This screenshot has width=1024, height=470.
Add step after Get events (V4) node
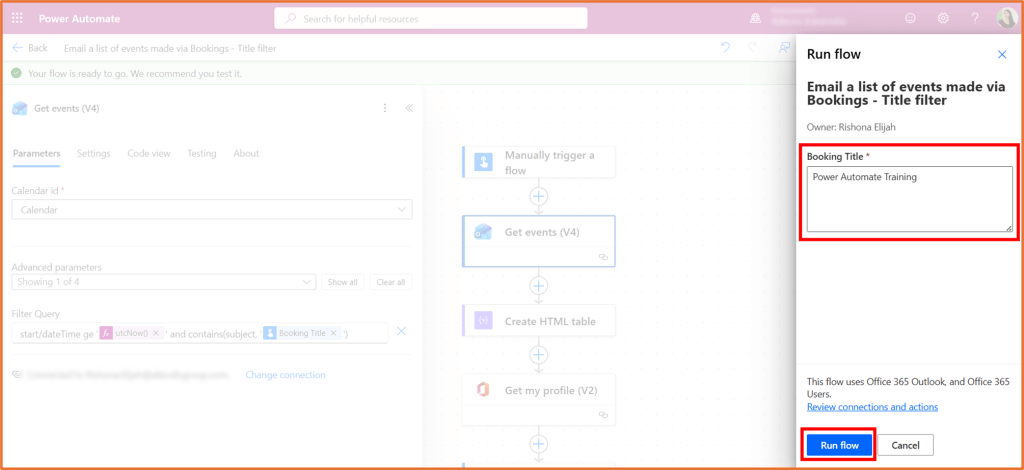click(x=539, y=285)
